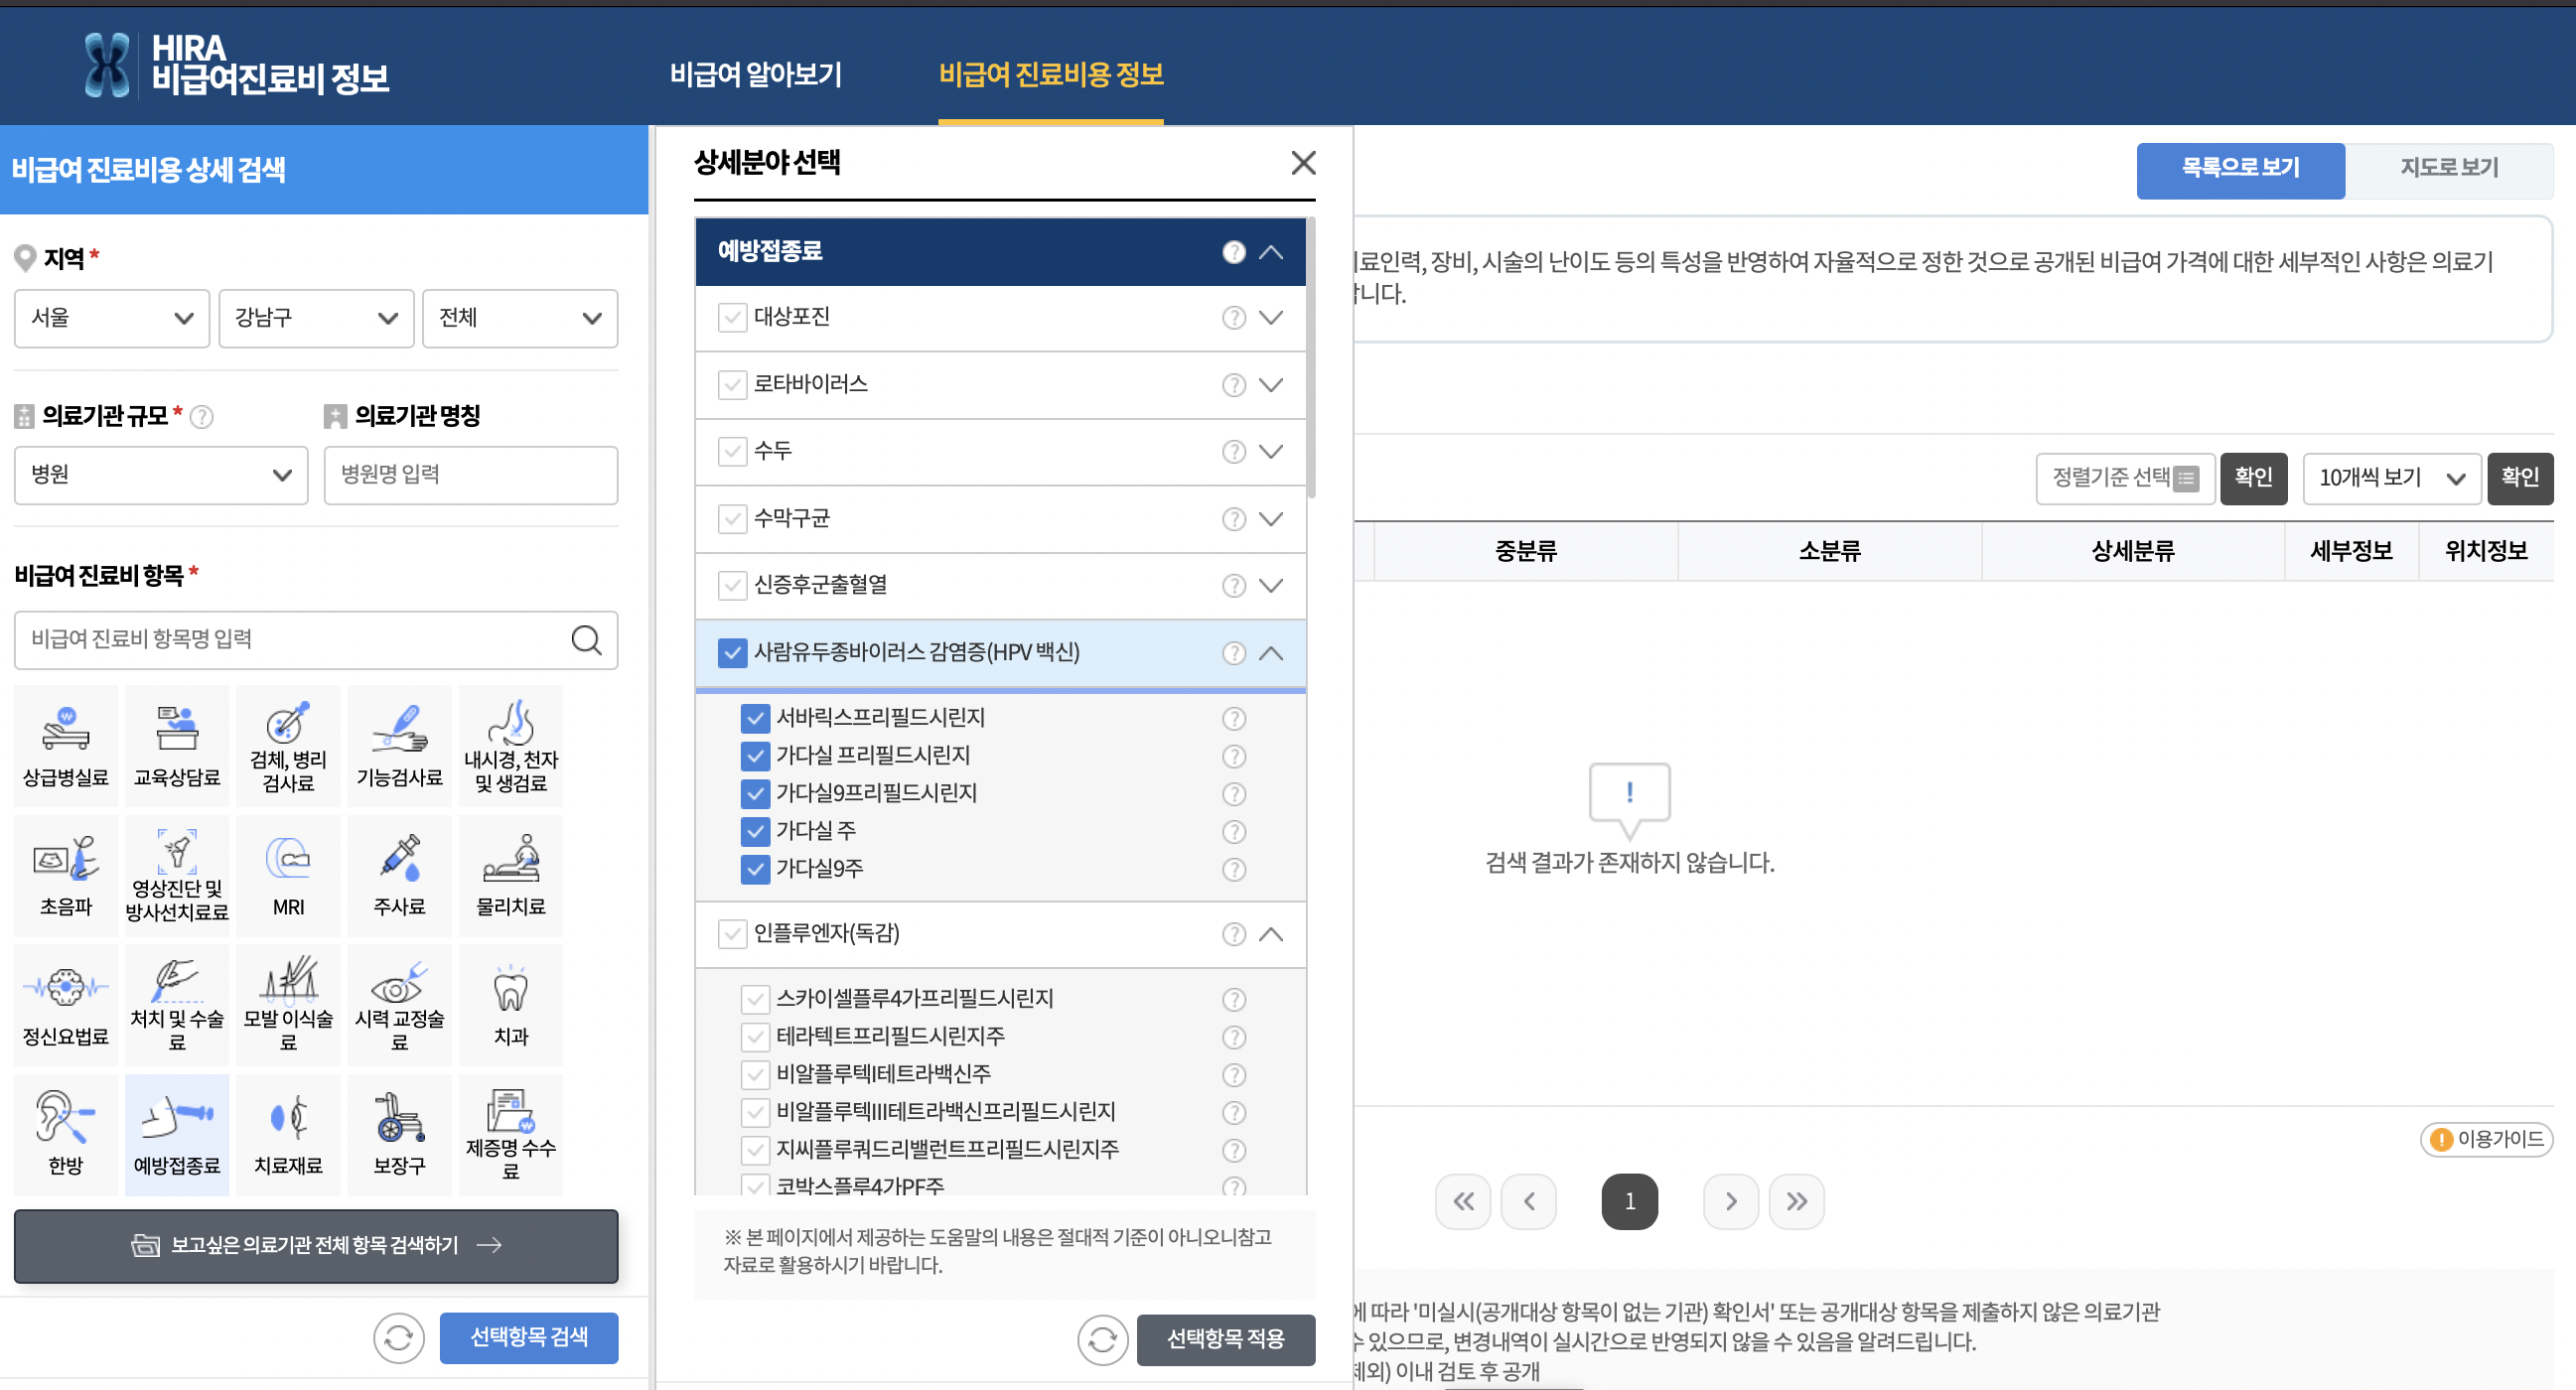2576x1390 pixels.
Task: Uncheck 가다실9주 checkbox
Action: click(755, 869)
